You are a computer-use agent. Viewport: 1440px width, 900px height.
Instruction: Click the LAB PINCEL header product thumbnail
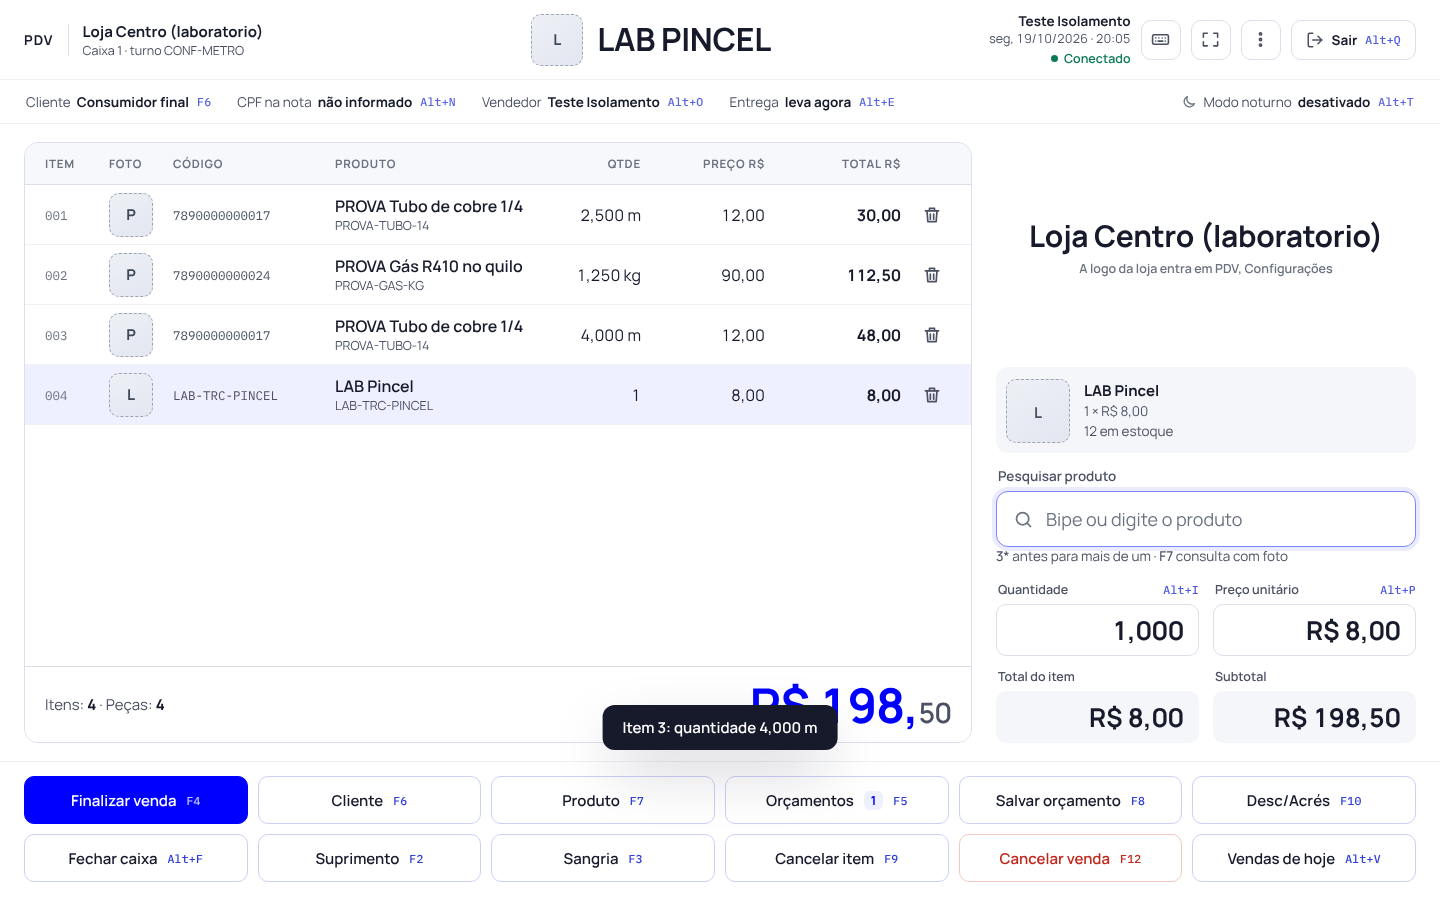[557, 40]
